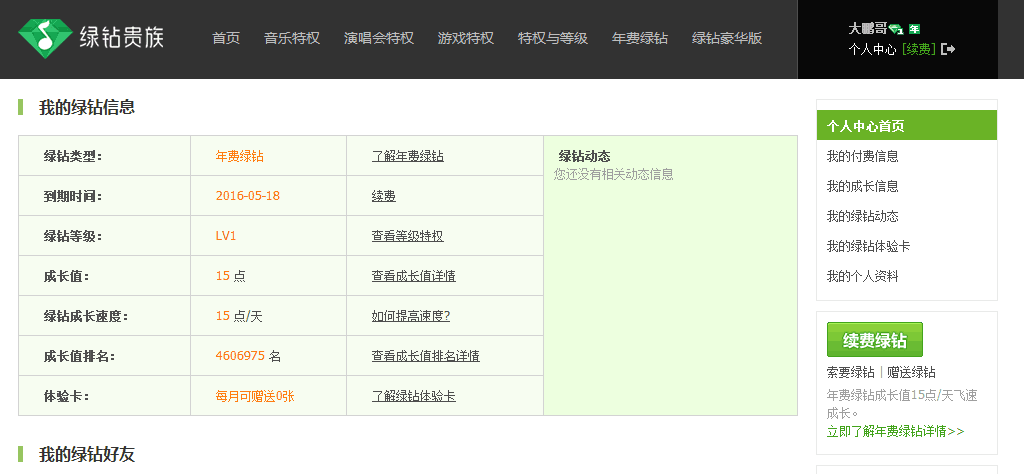1024x474 pixels.
Task: Select 个人中心首页 sidebar tab
Action: (906, 125)
